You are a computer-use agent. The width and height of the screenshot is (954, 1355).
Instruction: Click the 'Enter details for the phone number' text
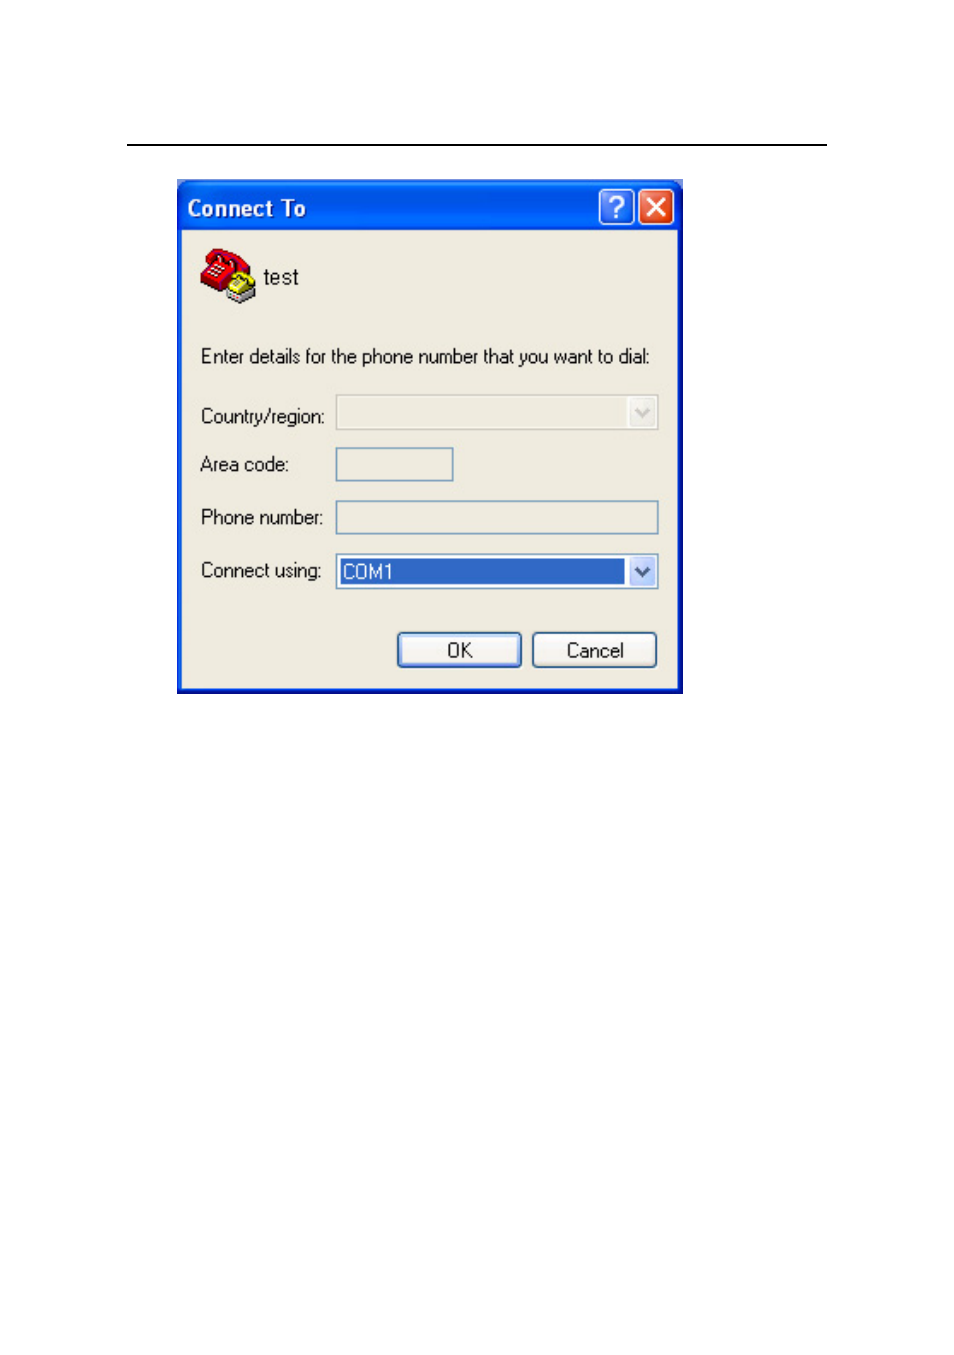(425, 357)
